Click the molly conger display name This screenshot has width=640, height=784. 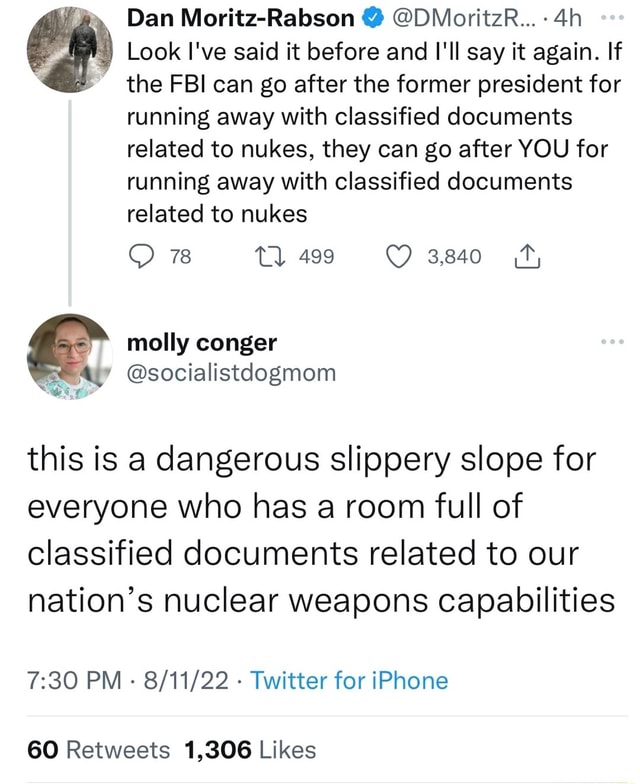(203, 343)
